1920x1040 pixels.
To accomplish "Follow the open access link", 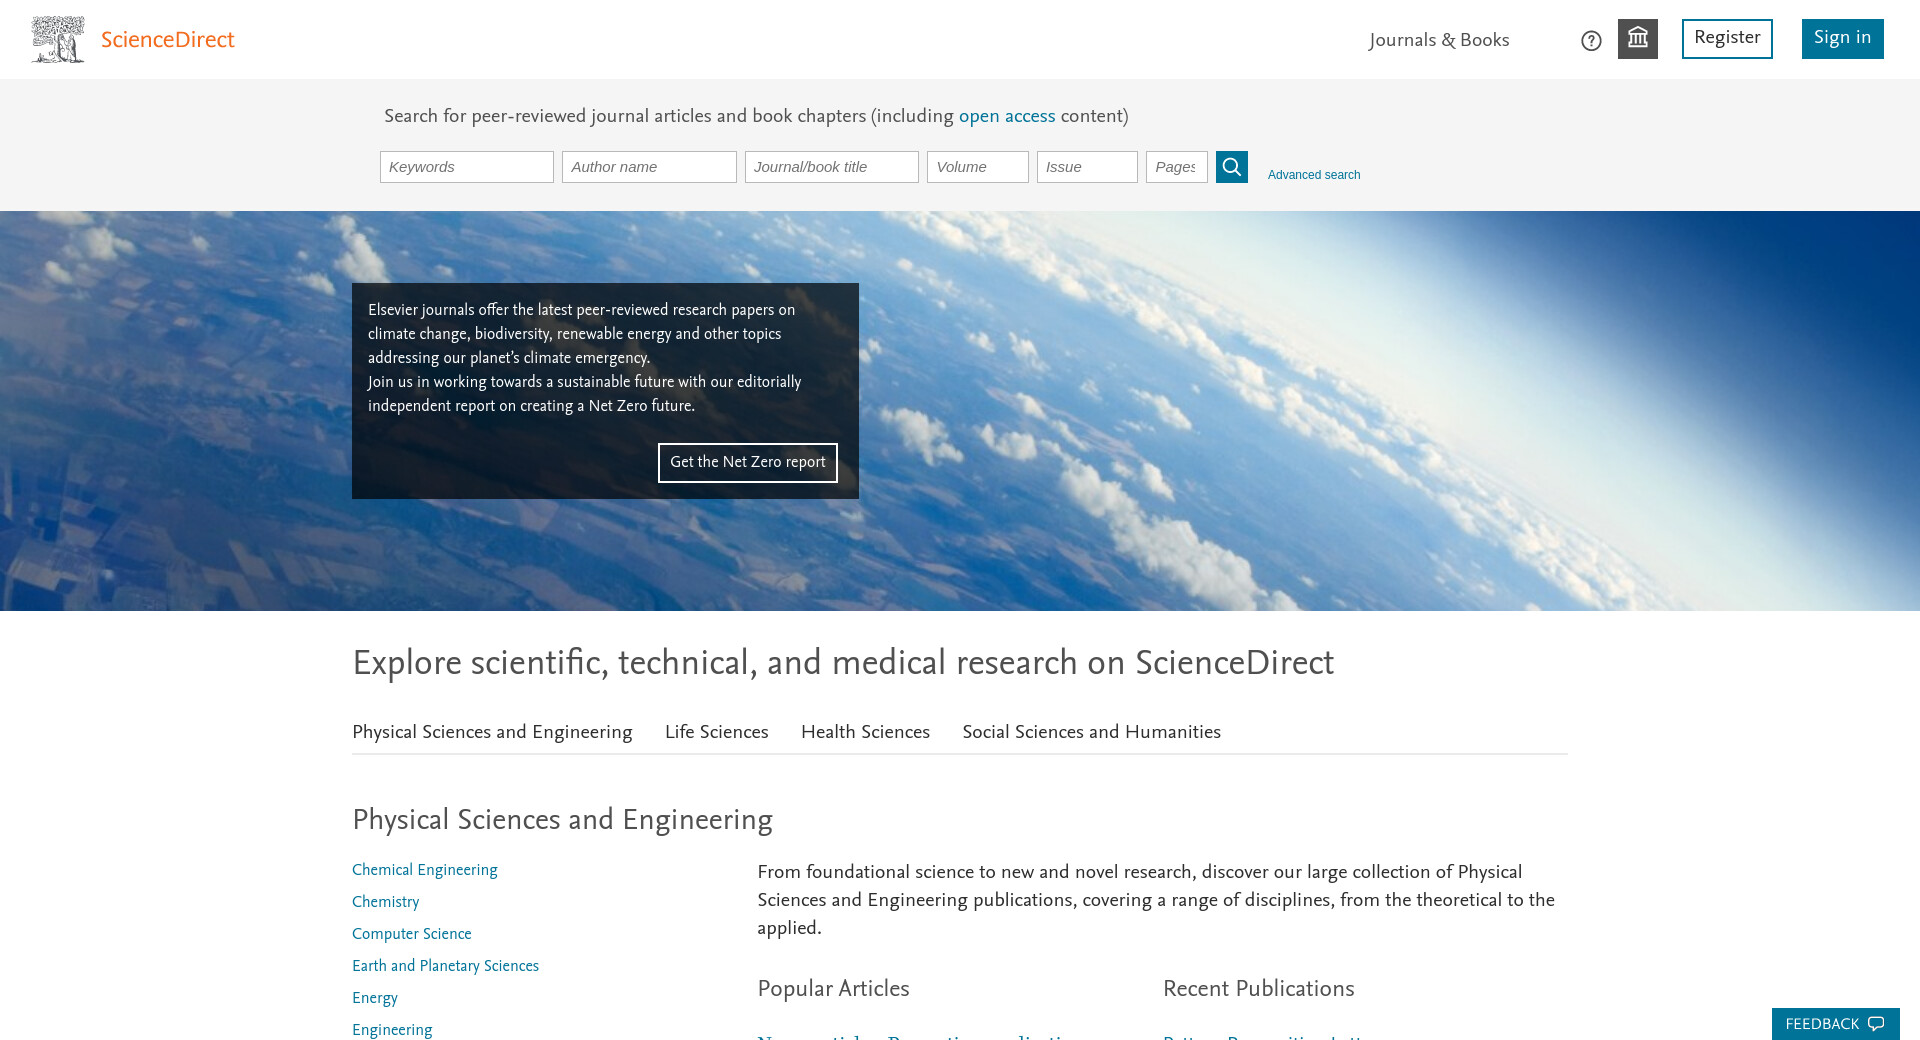I will pos(1006,116).
